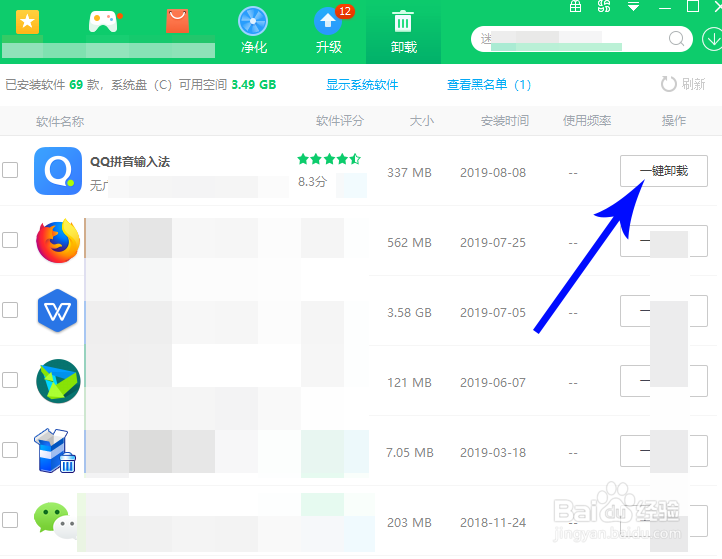722x559 pixels.
Task: Switch to the 净化 tab
Action: (x=253, y=31)
